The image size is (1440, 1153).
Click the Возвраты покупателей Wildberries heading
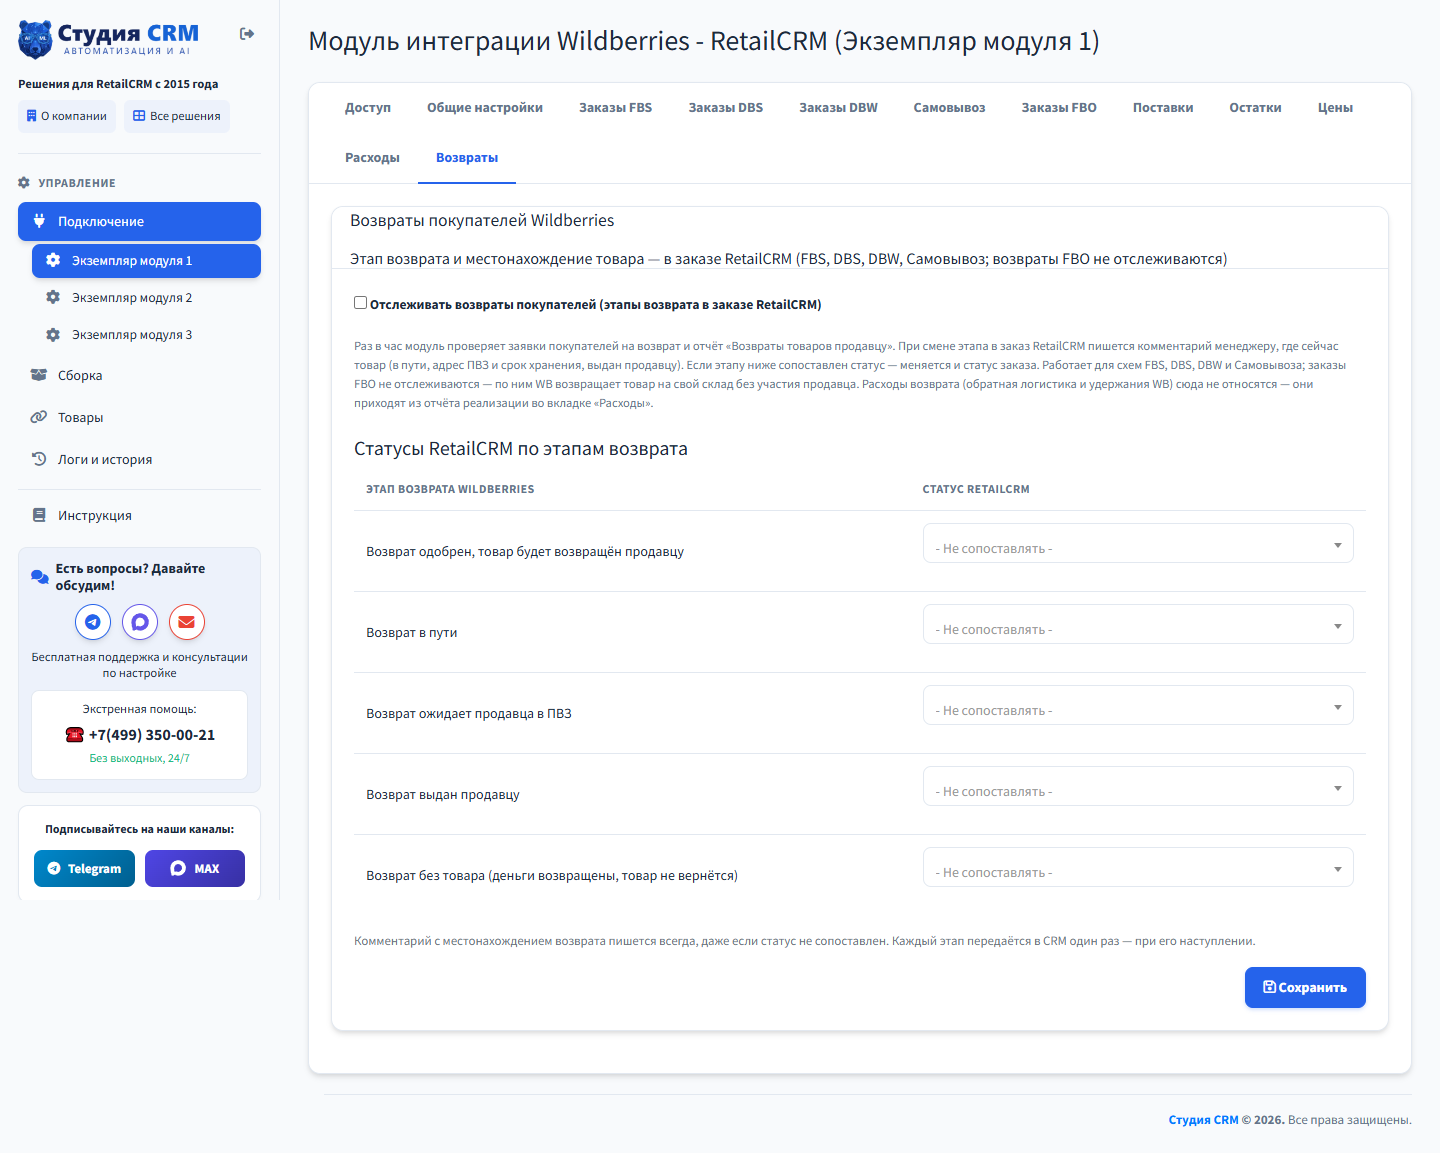point(482,221)
